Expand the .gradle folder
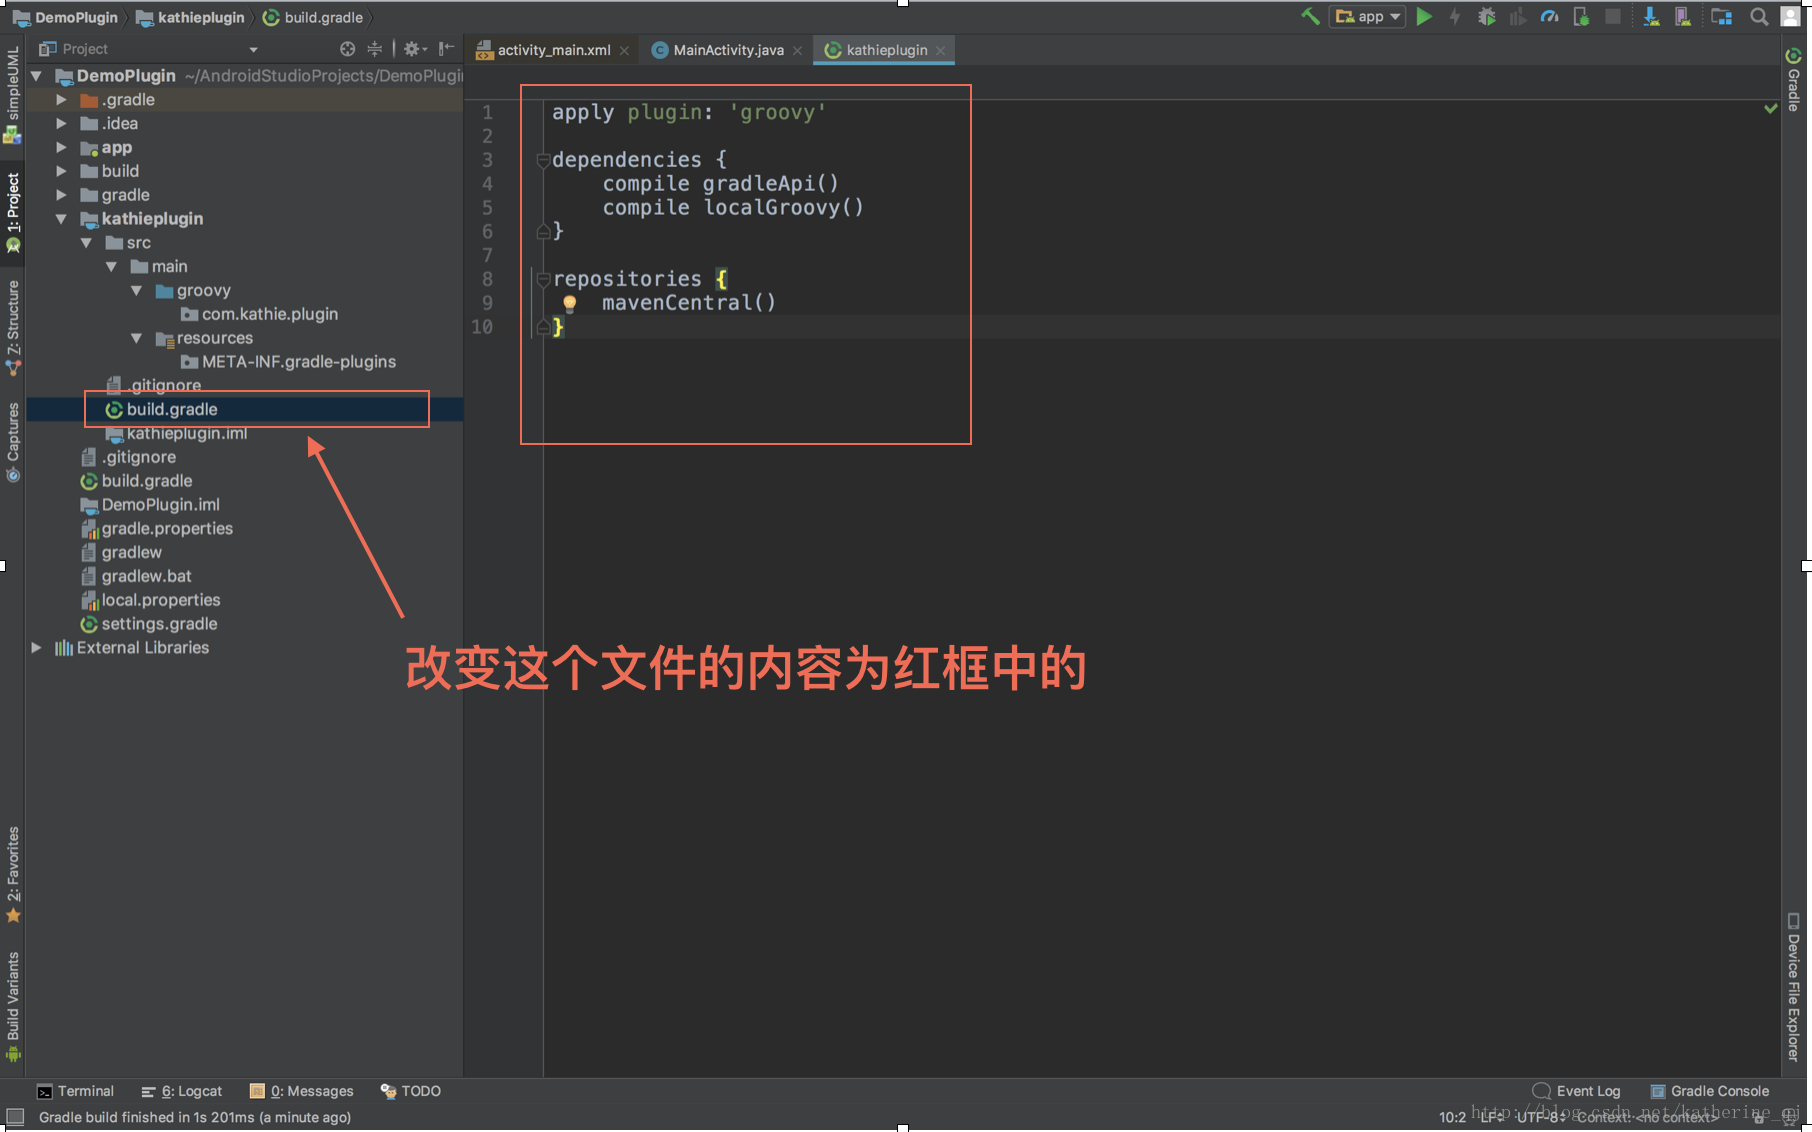The image size is (1812, 1132). (62, 100)
